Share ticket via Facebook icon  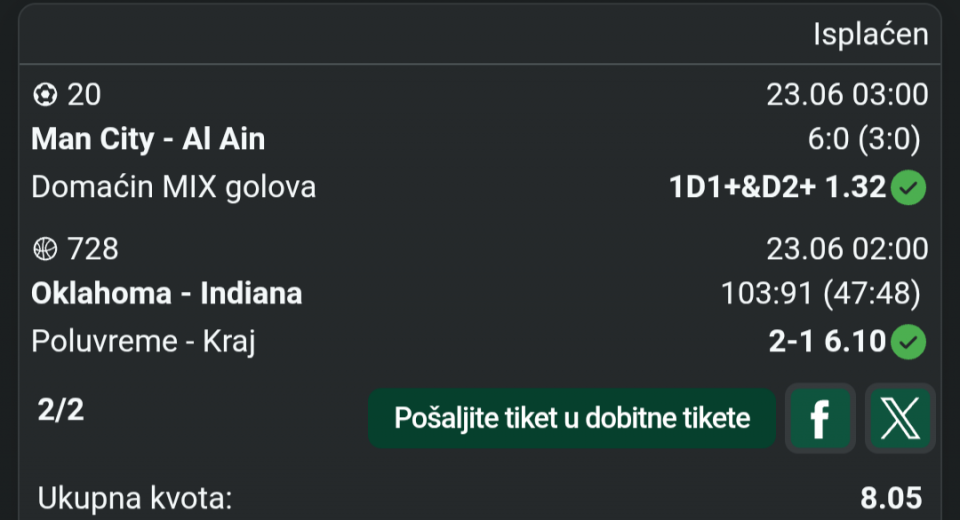pyautogui.click(x=820, y=418)
